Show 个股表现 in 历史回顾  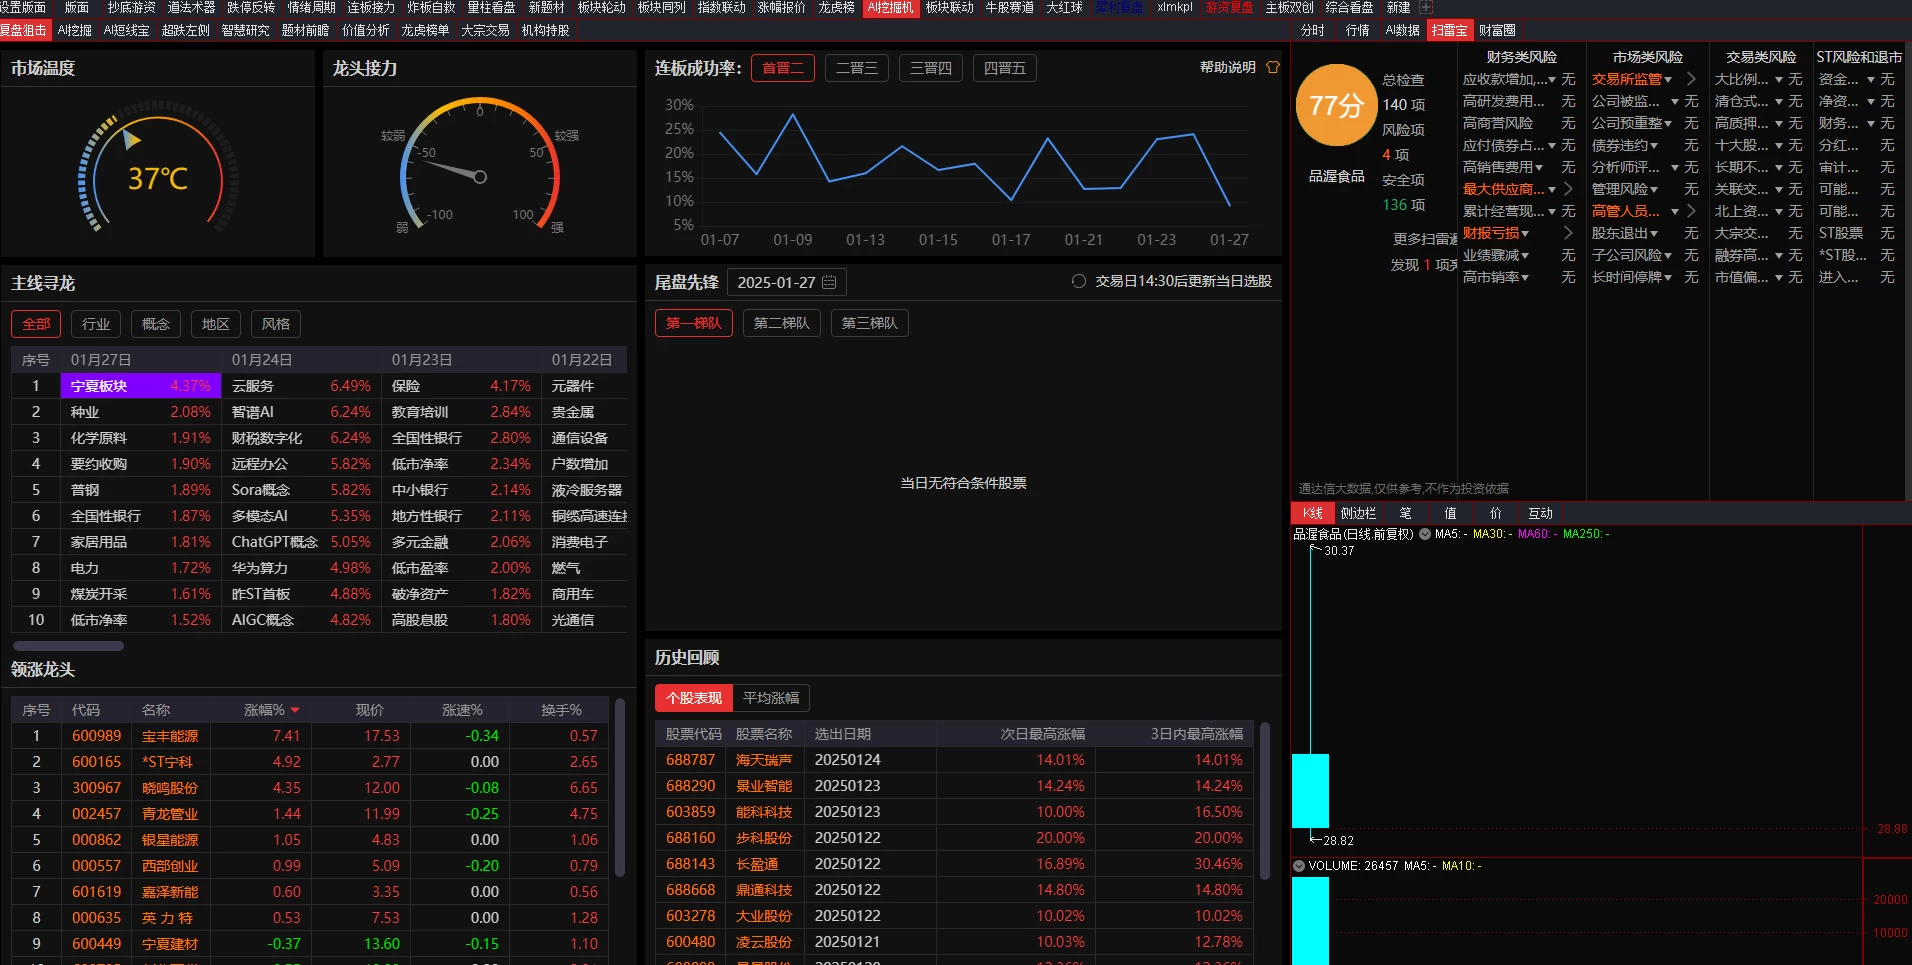click(694, 698)
